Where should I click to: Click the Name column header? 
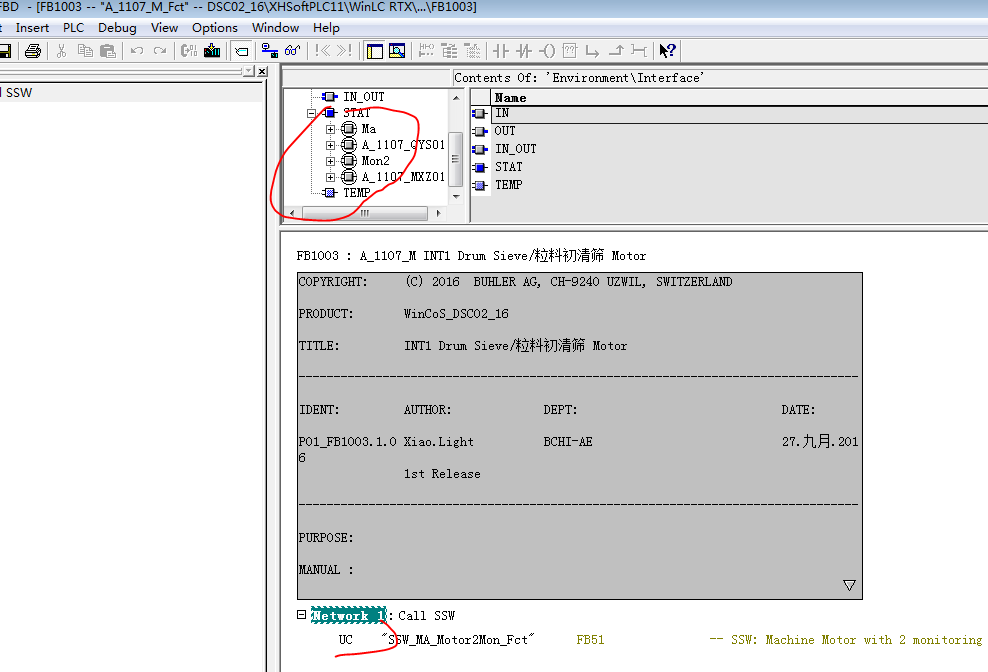(x=510, y=97)
